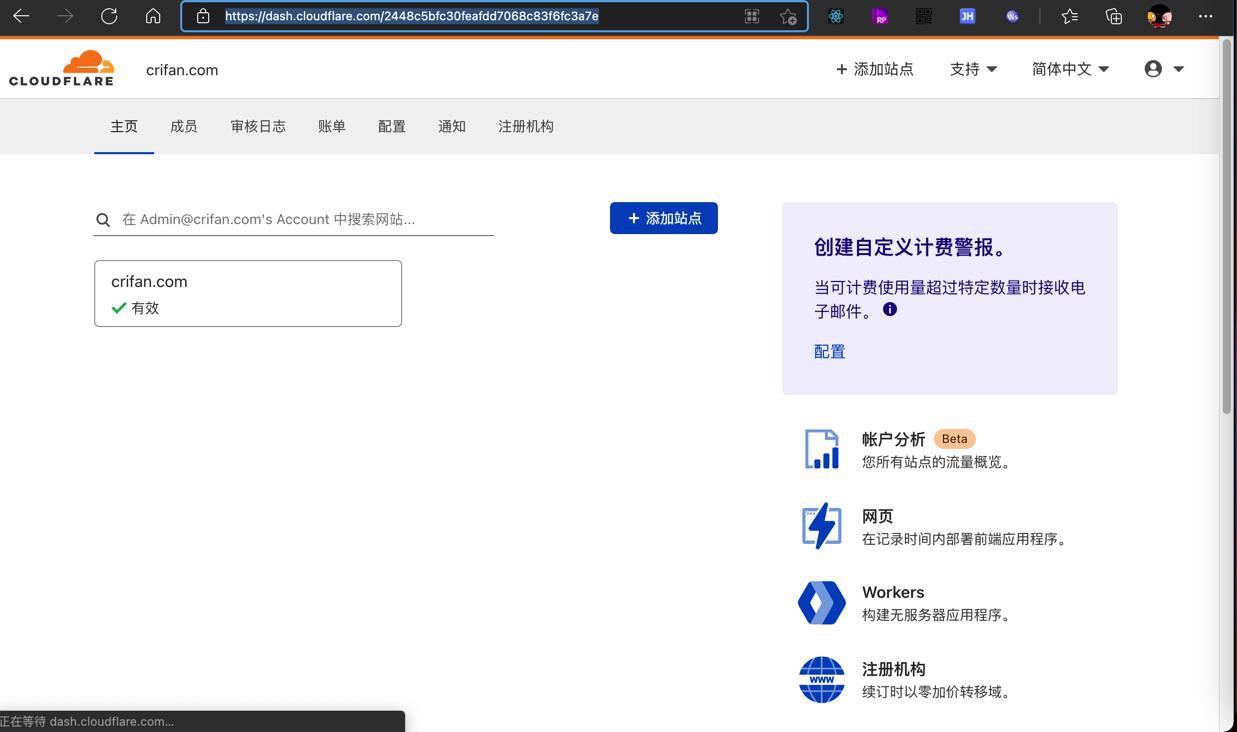The width and height of the screenshot is (1237, 732).
Task: Click the search magnifier icon
Action: click(x=103, y=220)
